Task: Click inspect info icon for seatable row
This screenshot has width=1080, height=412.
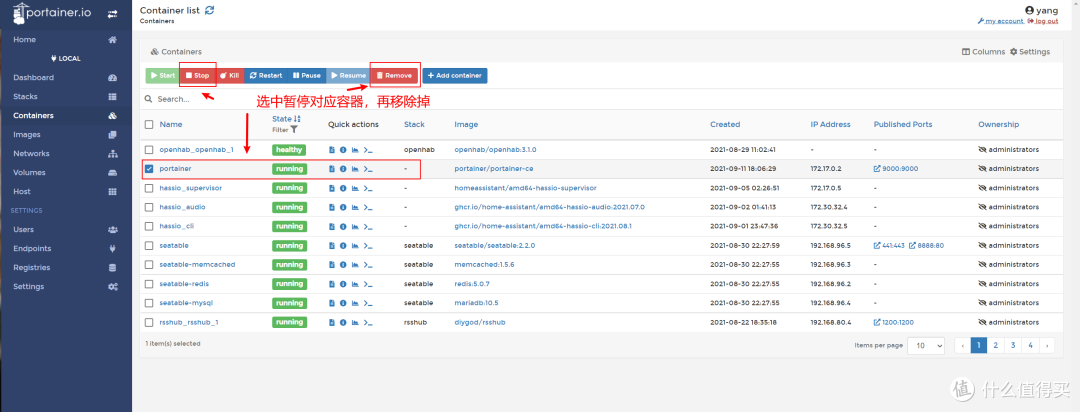Action: [343, 245]
